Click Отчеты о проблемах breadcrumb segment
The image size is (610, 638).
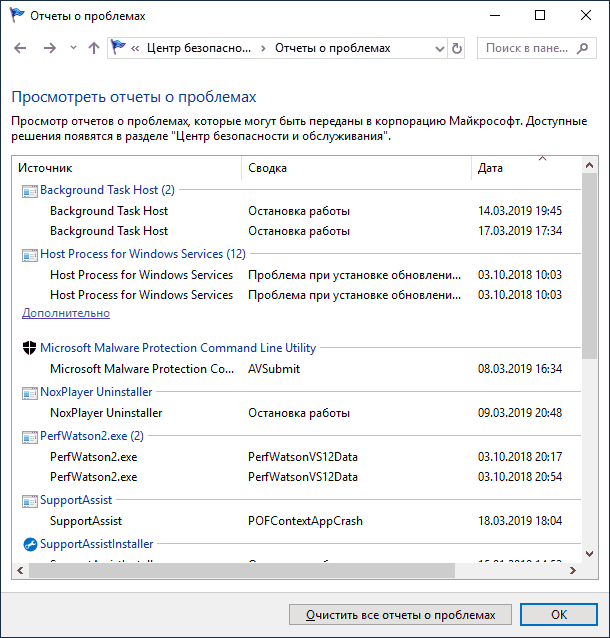(x=332, y=48)
